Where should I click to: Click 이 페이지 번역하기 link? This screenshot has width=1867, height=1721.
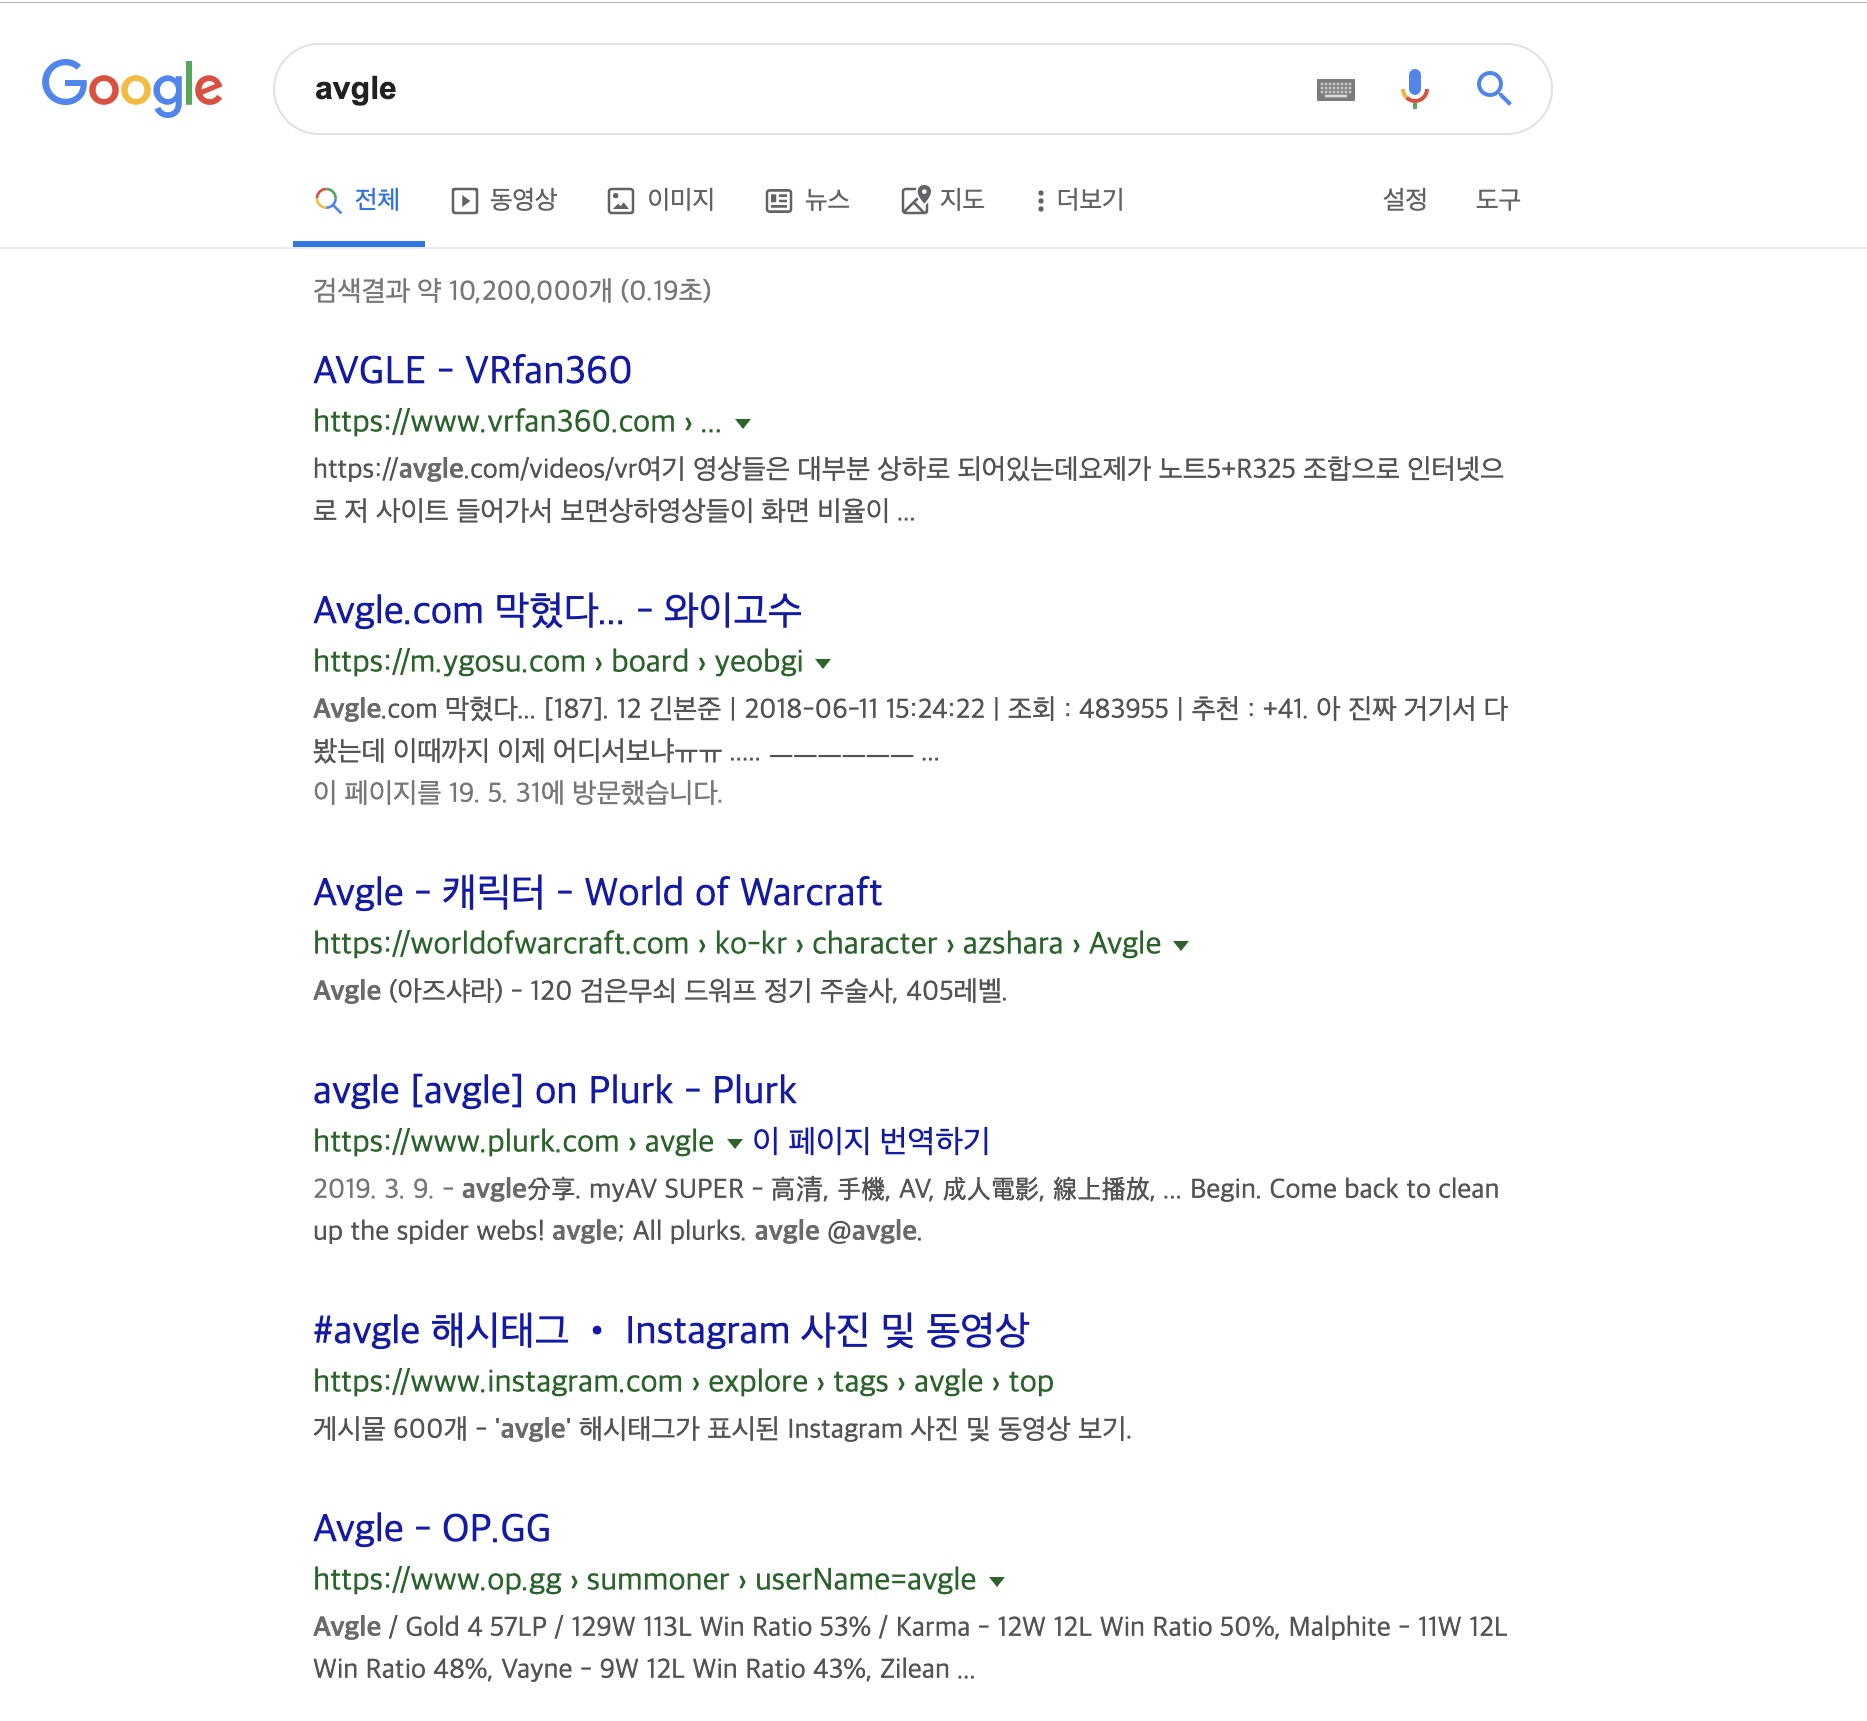[871, 1141]
